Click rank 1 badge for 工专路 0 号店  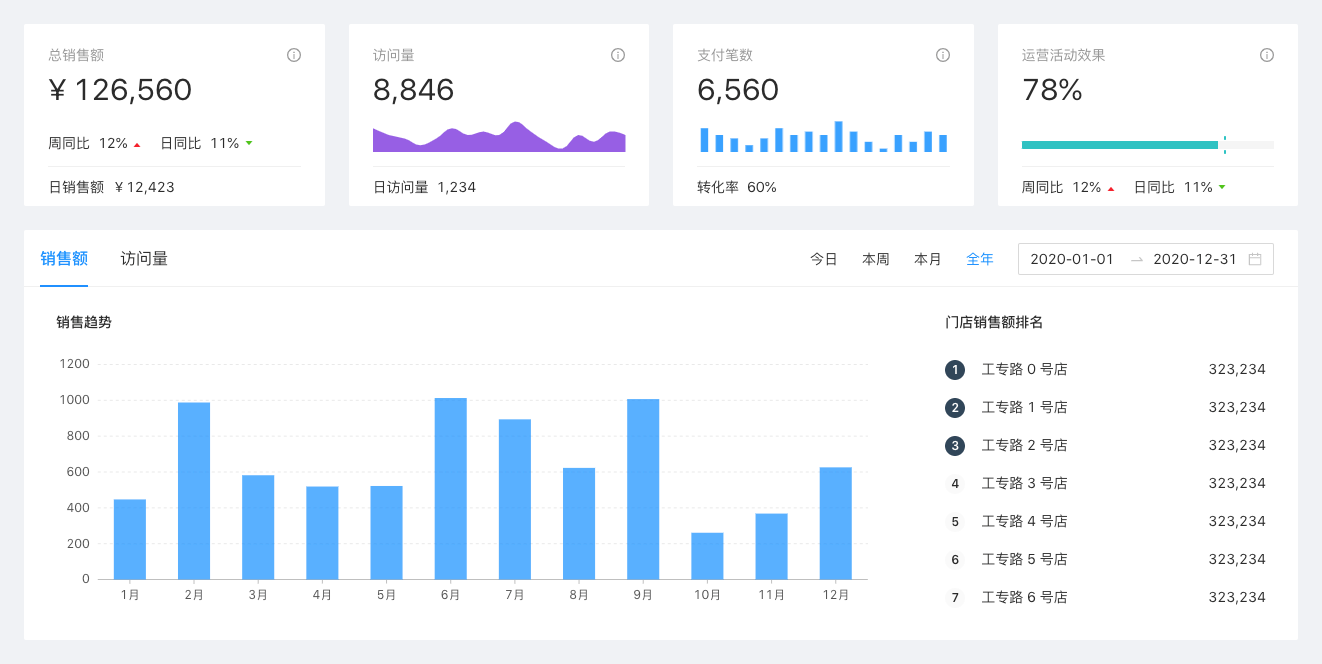click(955, 370)
